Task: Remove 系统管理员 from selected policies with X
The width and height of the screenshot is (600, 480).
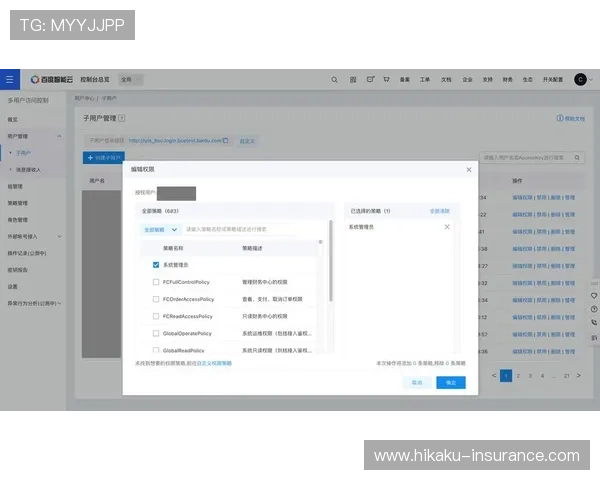Action: [x=447, y=227]
